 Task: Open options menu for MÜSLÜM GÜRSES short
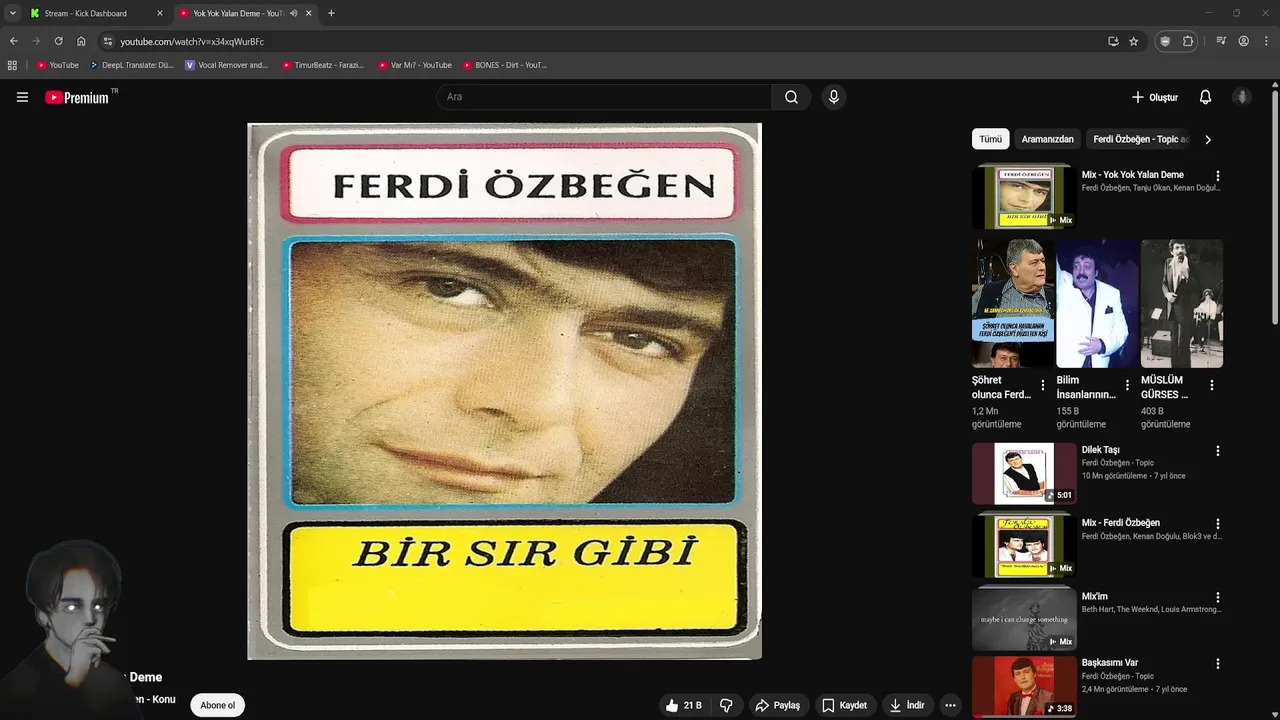click(x=1212, y=385)
